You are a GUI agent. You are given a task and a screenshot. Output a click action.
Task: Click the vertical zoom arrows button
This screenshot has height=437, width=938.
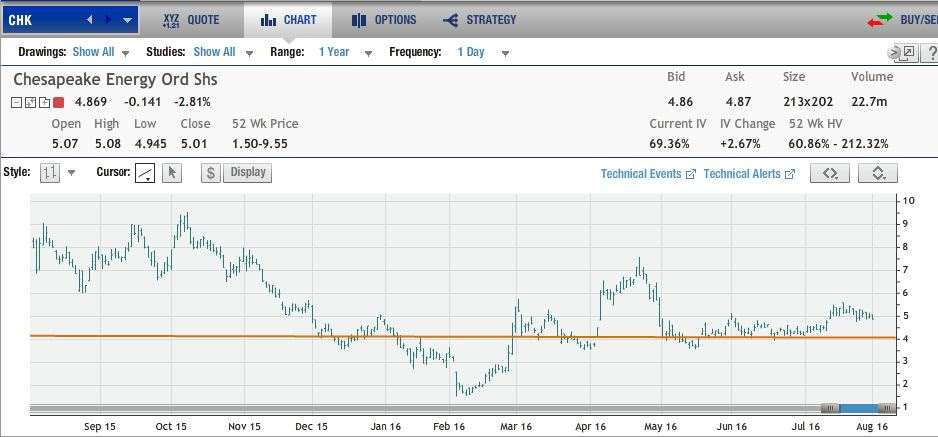coord(878,173)
